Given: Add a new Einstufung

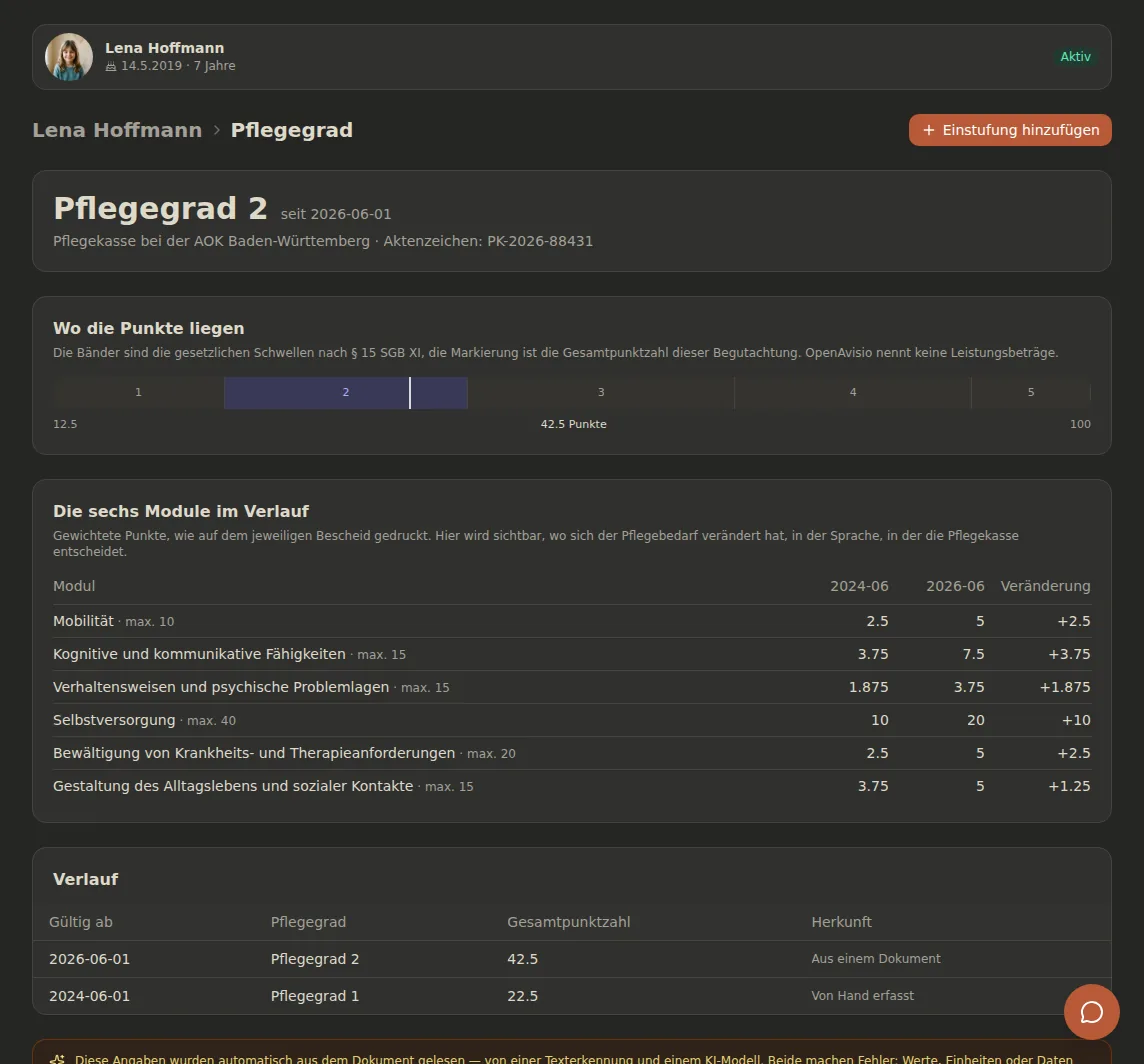Looking at the screenshot, I should (1010, 130).
